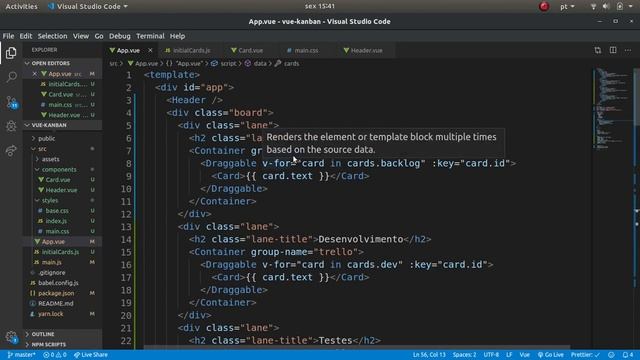Open index.js in the file tree
Image resolution: width=640 pixels, height=360 pixels.
click(x=62, y=221)
